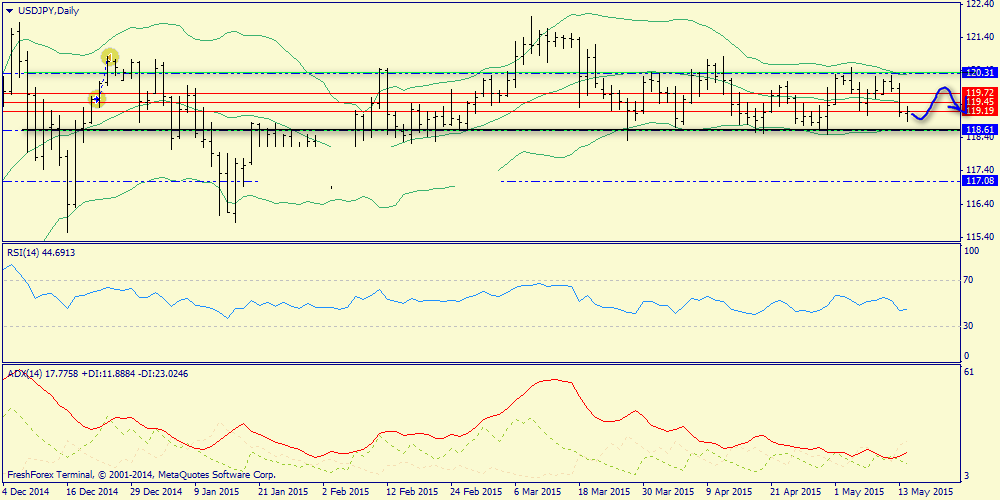Screen dimensions: 1000x500
Task: Click the 8 Dec 2014 date label
Action: coord(26,492)
